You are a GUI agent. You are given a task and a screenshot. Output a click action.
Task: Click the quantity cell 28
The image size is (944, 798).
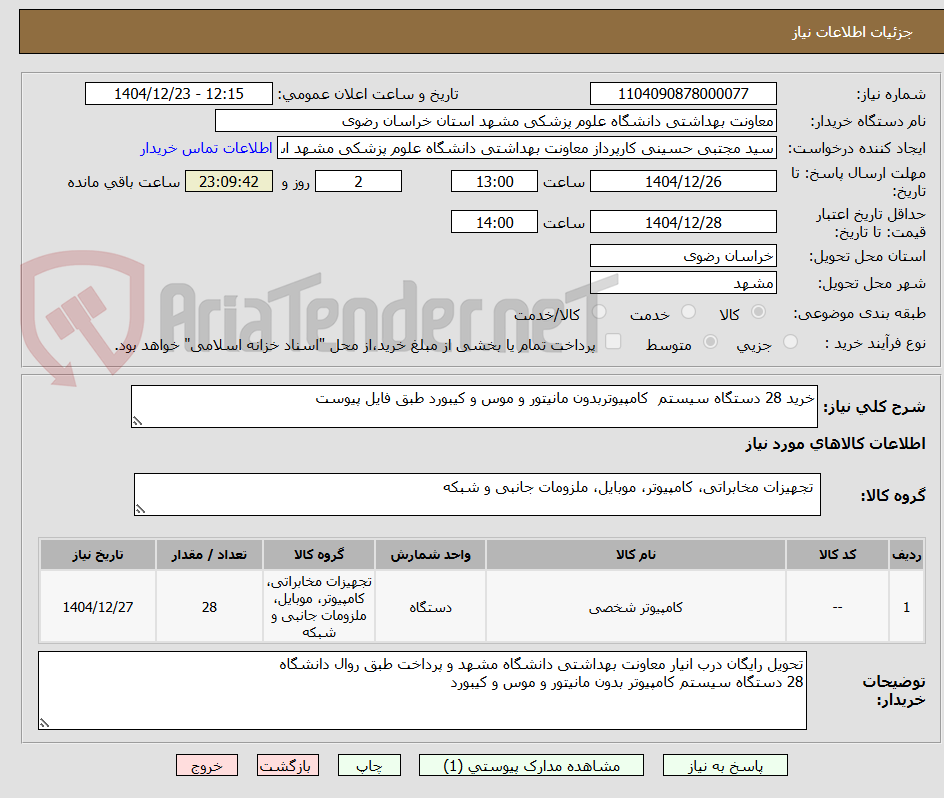click(x=209, y=607)
